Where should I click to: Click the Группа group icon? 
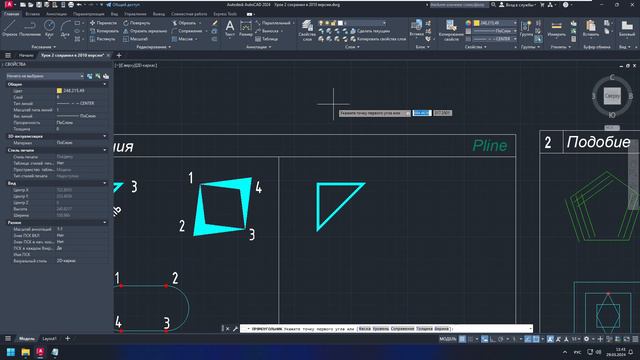tap(527, 29)
